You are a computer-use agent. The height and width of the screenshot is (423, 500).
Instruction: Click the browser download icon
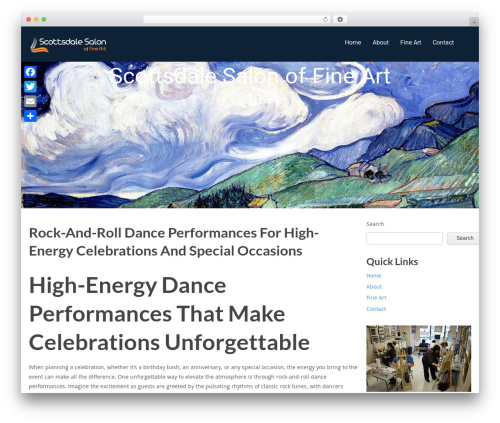point(340,19)
